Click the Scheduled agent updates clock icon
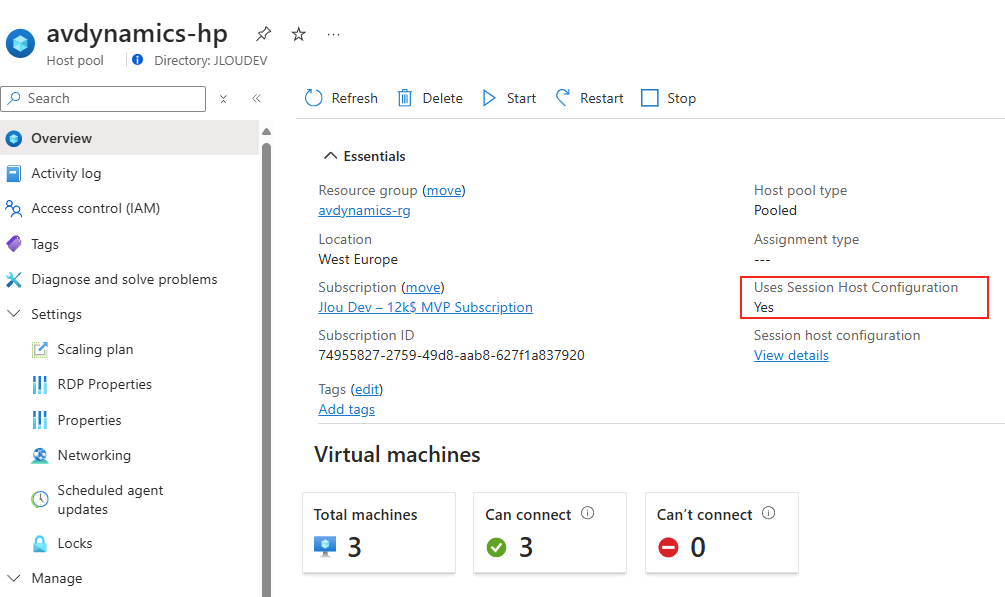1005x597 pixels. pos(40,500)
